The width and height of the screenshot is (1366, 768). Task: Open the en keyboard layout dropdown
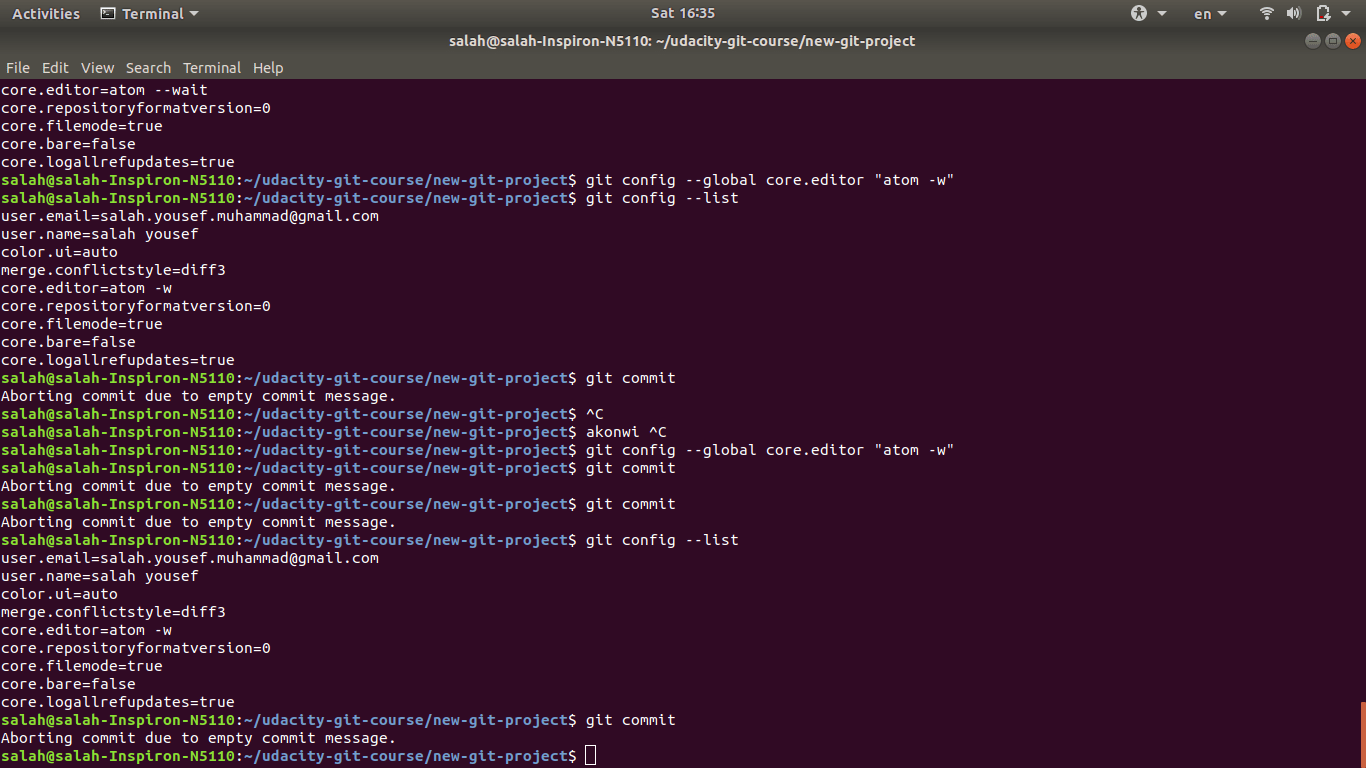tap(1210, 13)
